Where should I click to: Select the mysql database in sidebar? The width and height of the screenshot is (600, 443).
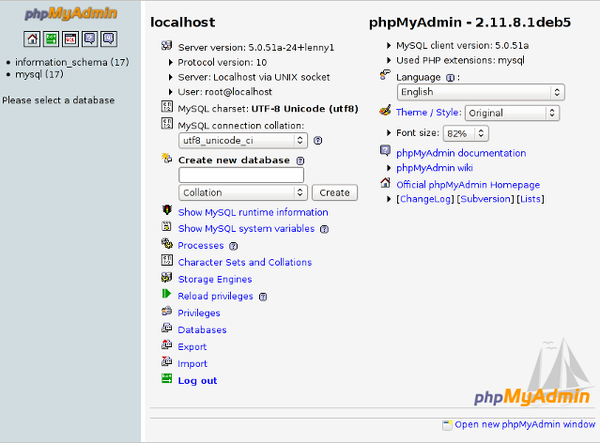point(39,74)
